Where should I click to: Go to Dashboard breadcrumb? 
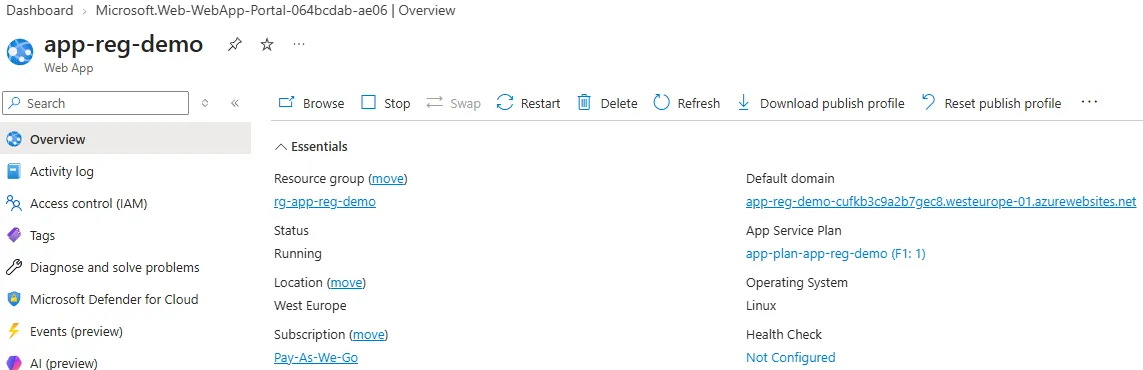pos(39,10)
